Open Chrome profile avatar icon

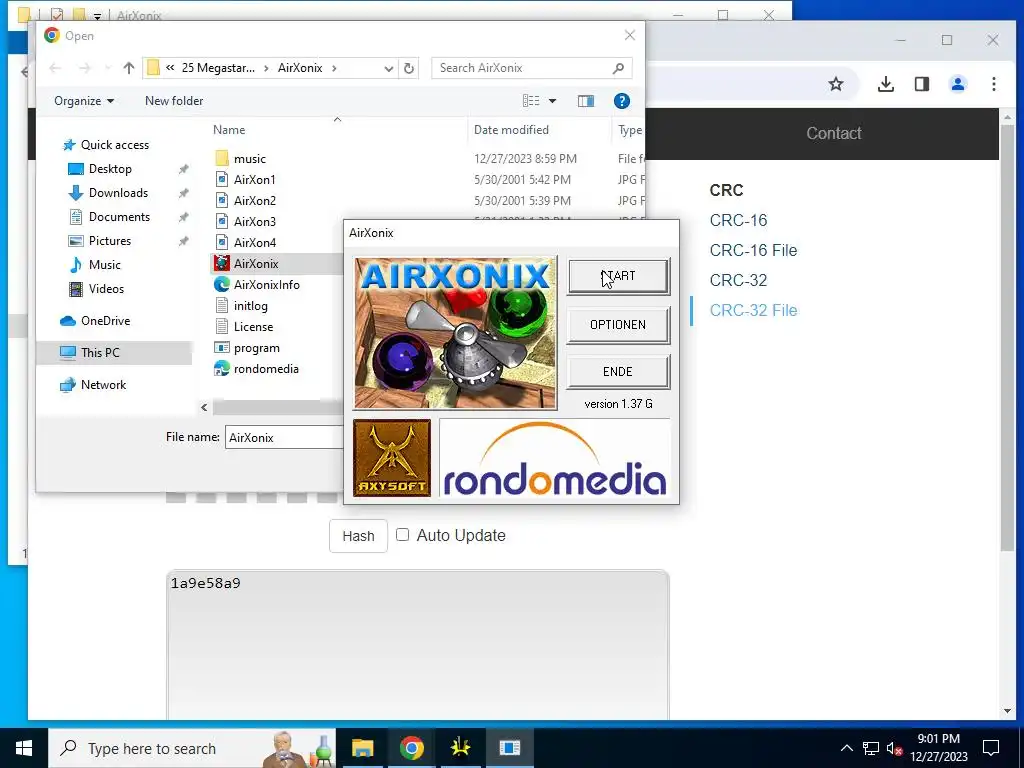click(x=957, y=84)
